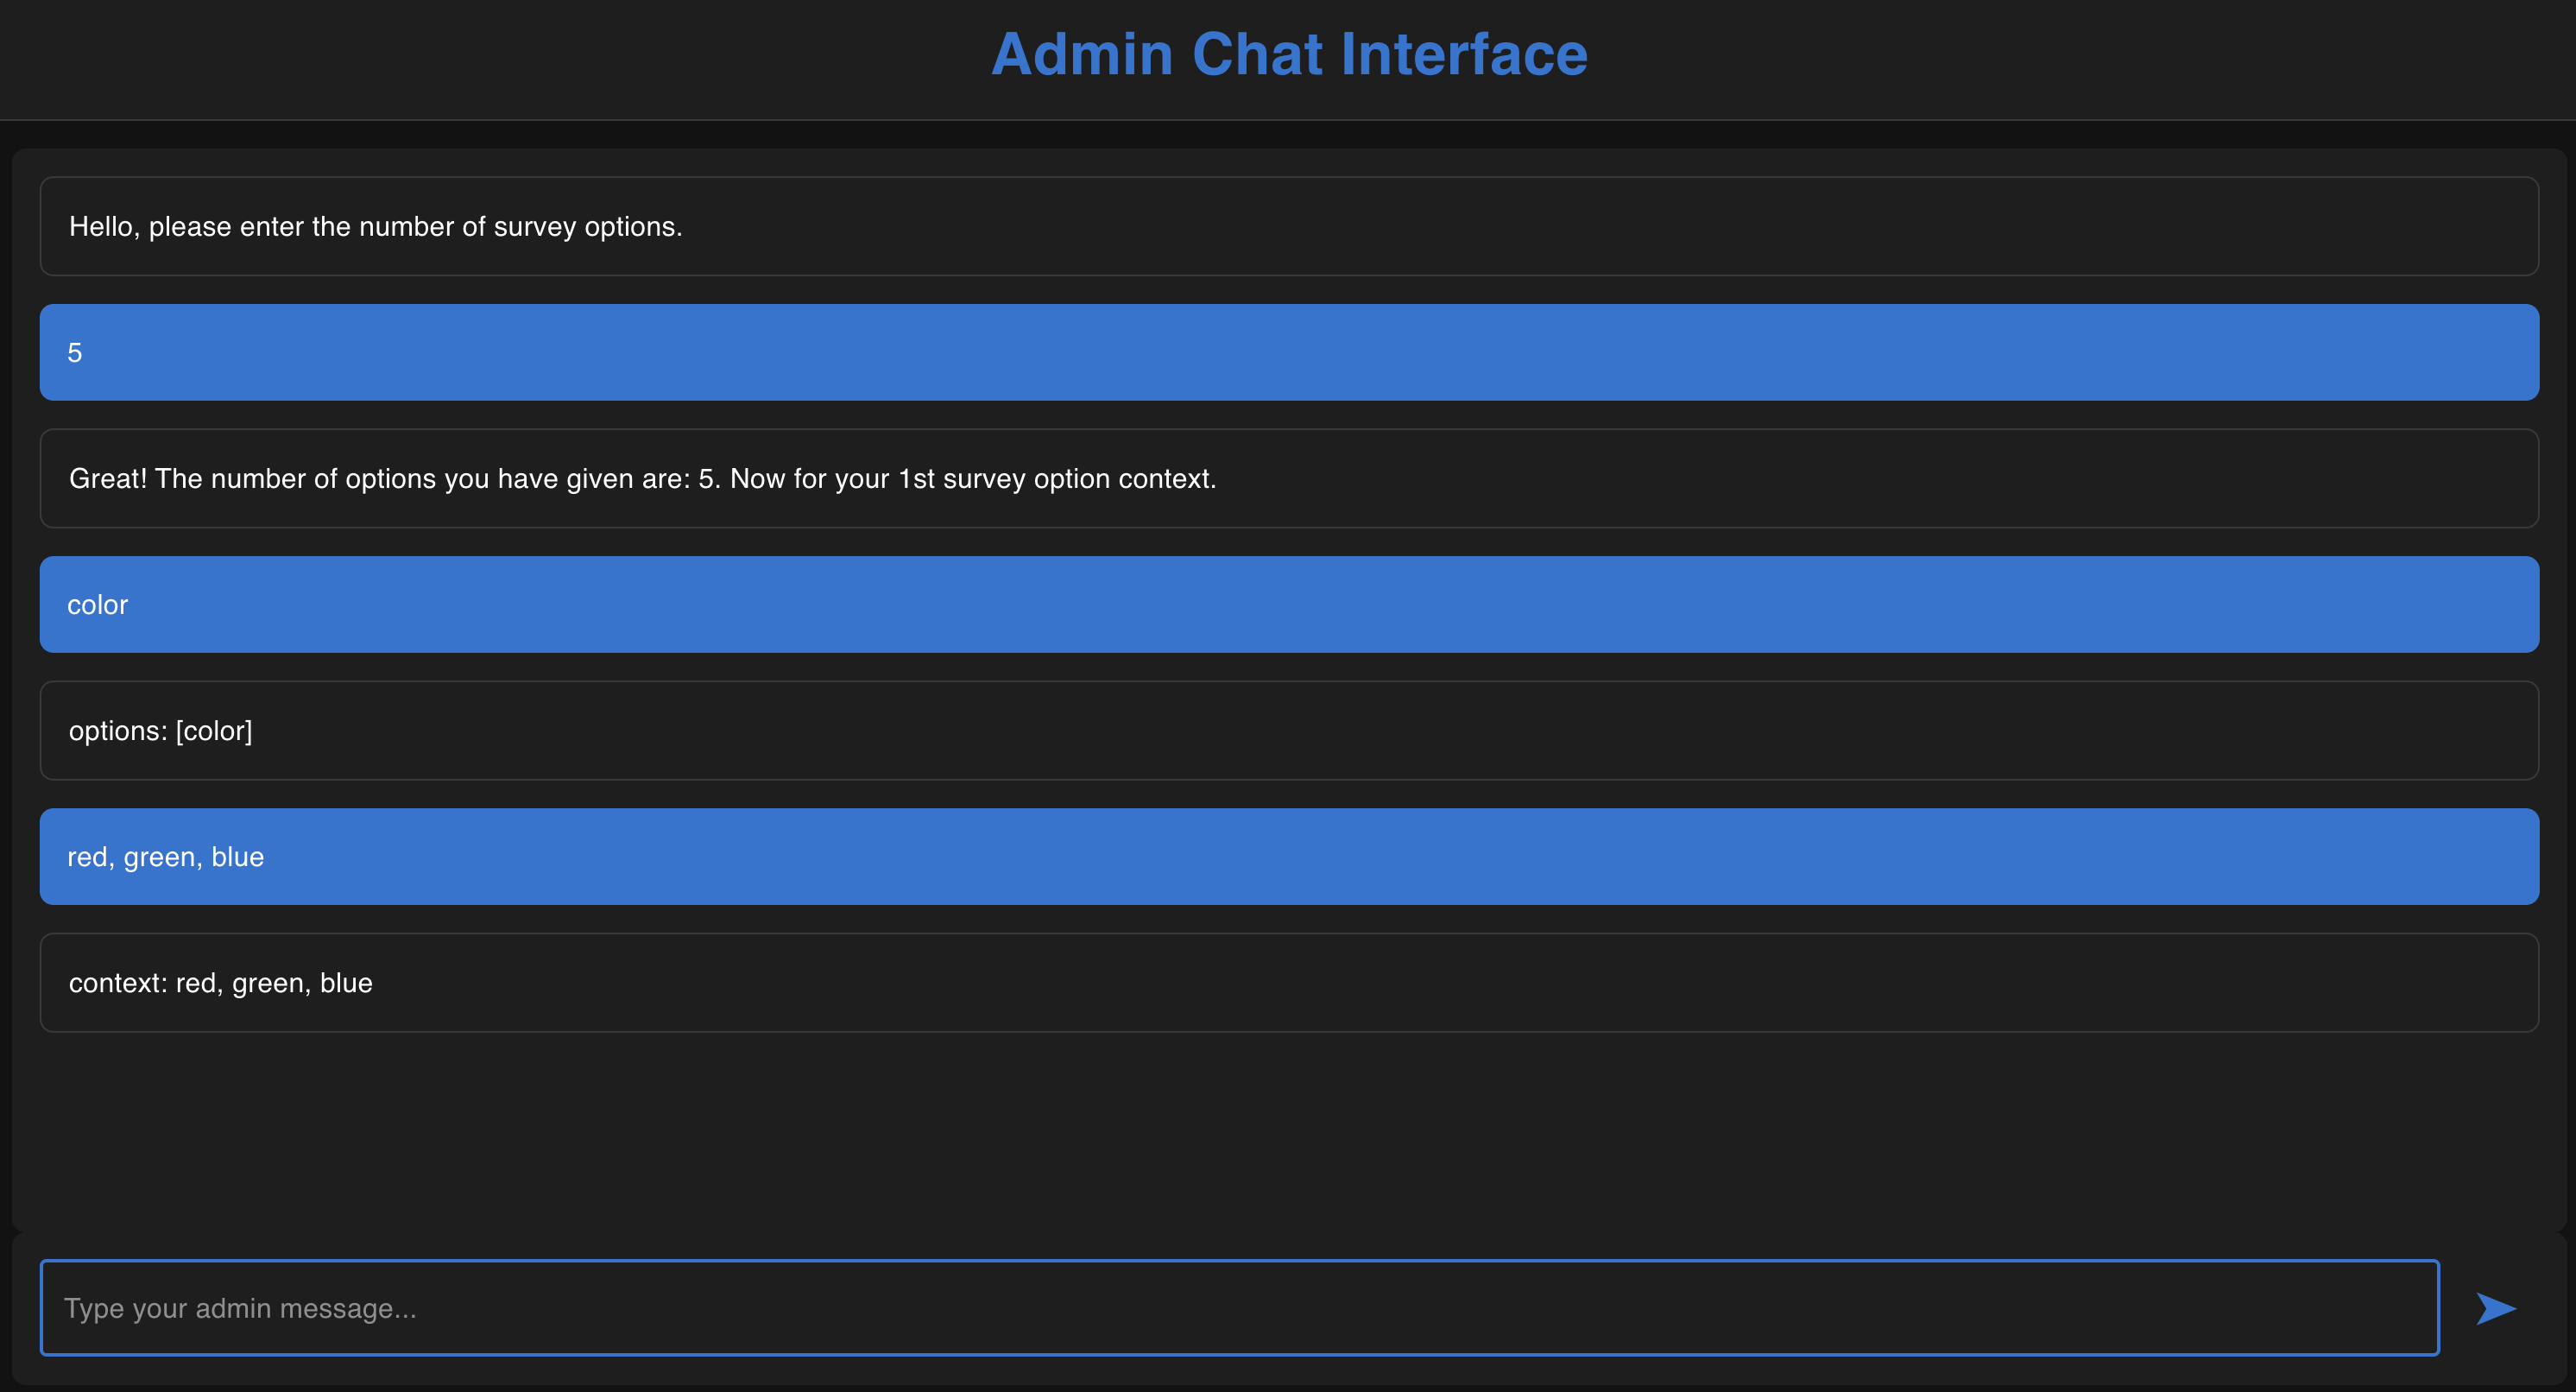Click the word 'context:' in last message
The image size is (2576, 1392).
click(118, 983)
